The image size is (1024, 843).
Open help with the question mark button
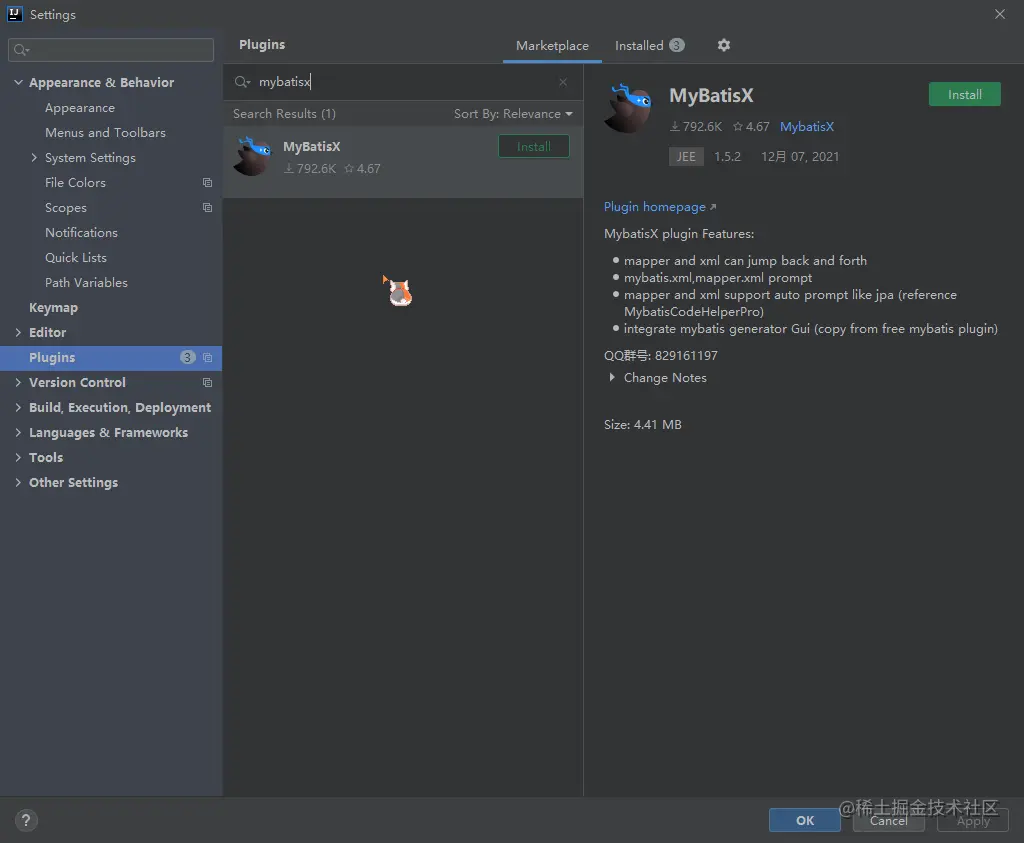(26, 821)
